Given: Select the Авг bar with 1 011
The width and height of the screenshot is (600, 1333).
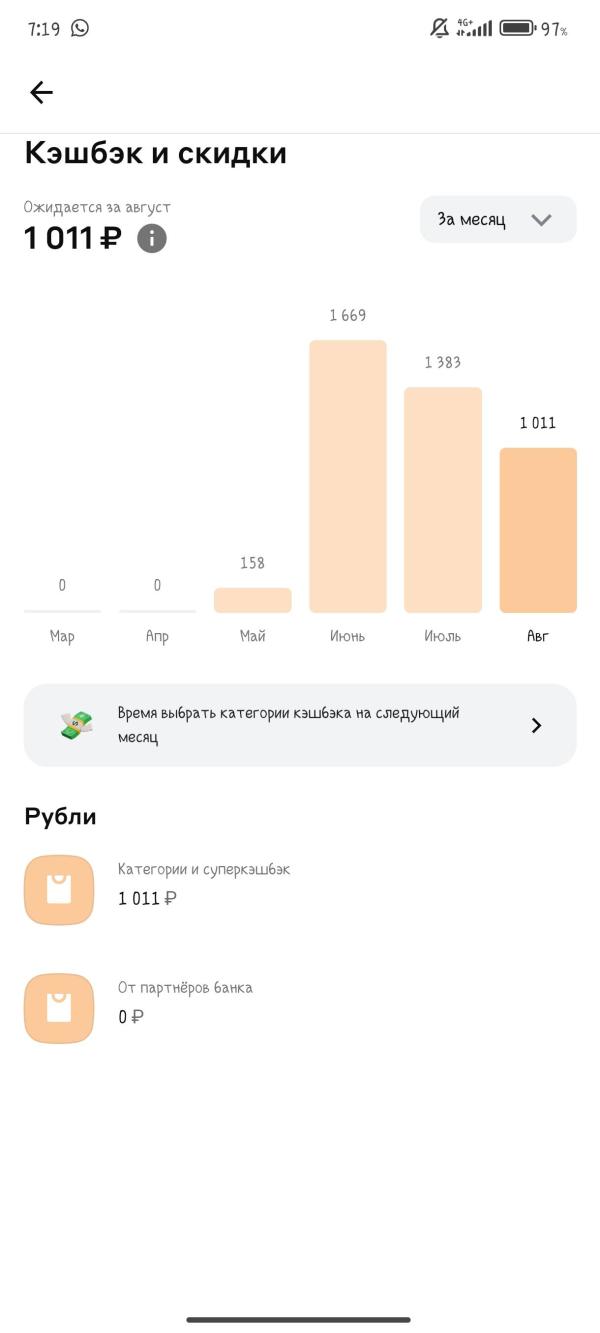Looking at the screenshot, I should click(x=538, y=530).
